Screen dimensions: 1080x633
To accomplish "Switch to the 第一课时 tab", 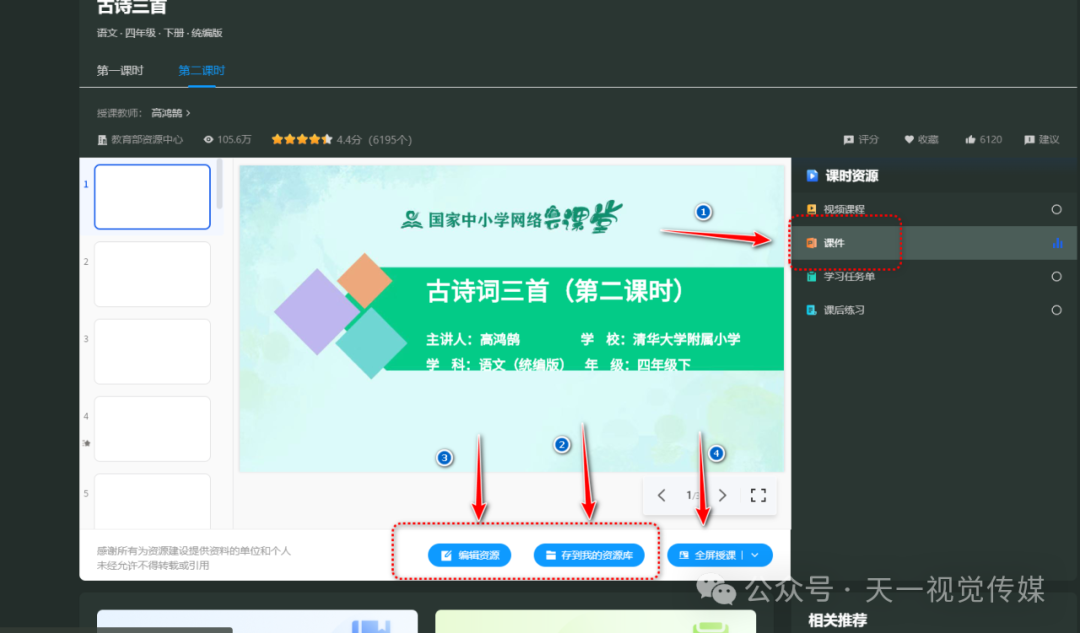I will click(122, 70).
